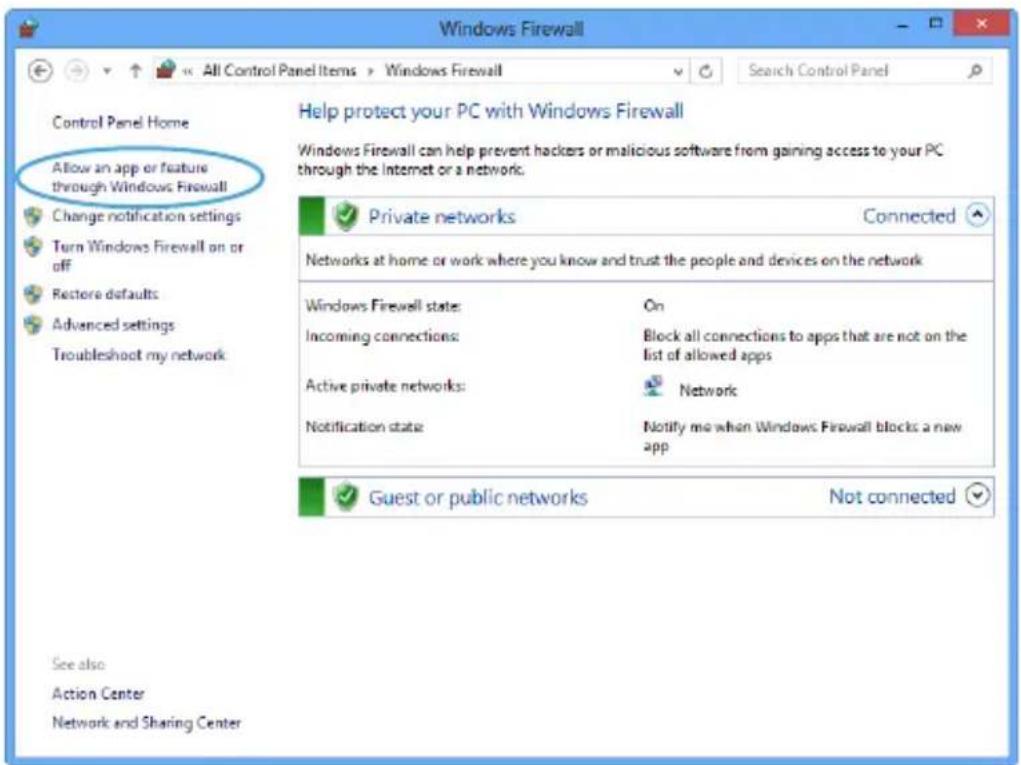Click Restore defaults link
Viewport: 1021px width, 765px height.
point(105,294)
